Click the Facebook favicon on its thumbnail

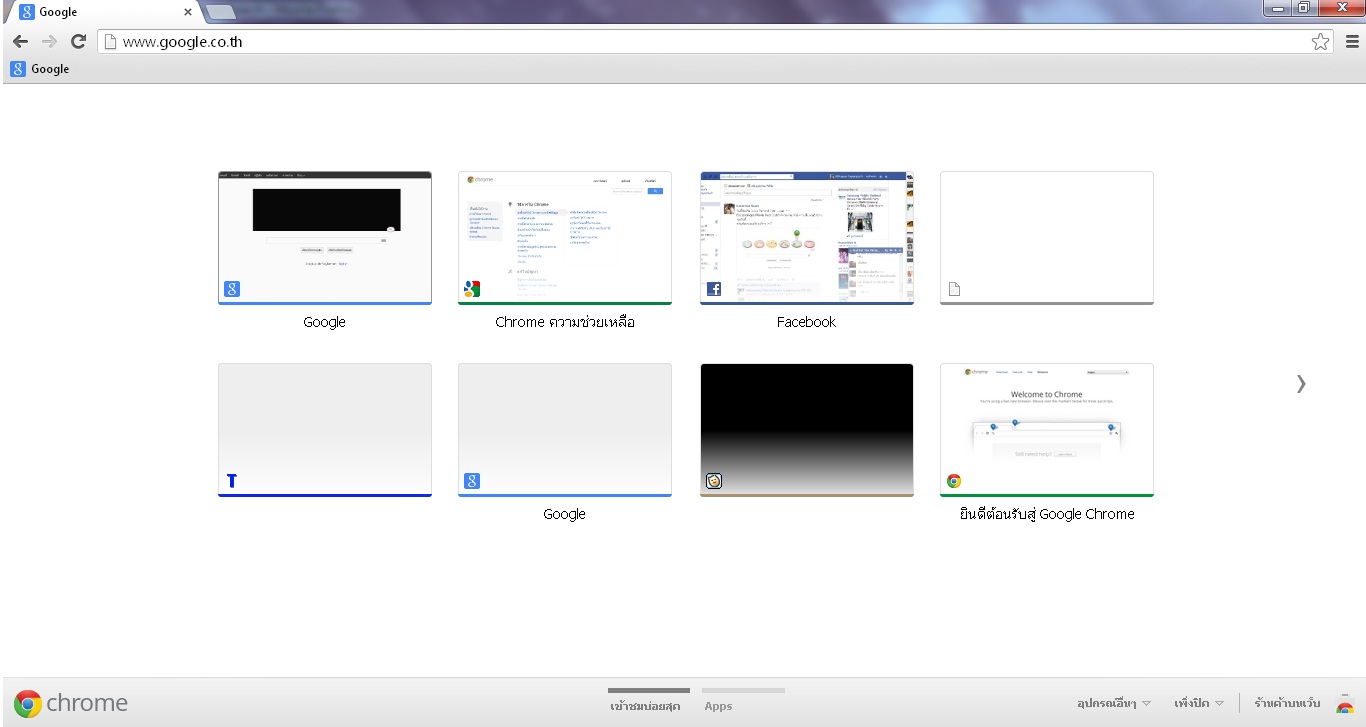[x=714, y=289]
